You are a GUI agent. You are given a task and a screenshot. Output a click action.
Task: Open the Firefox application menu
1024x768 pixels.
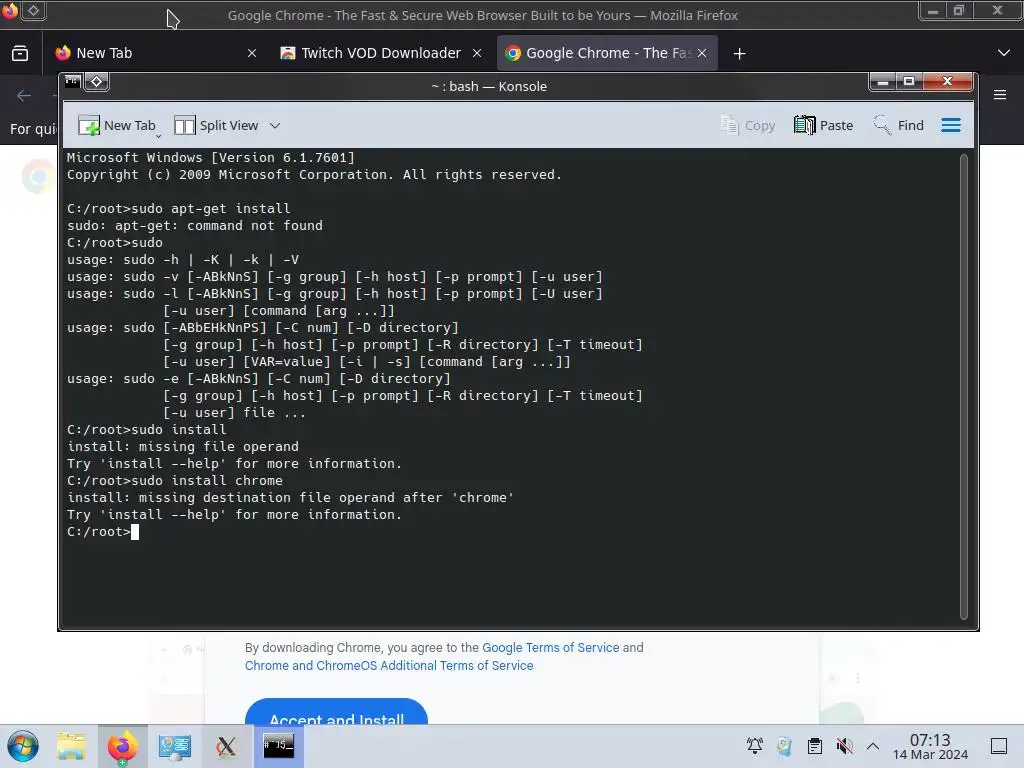coord(1000,95)
